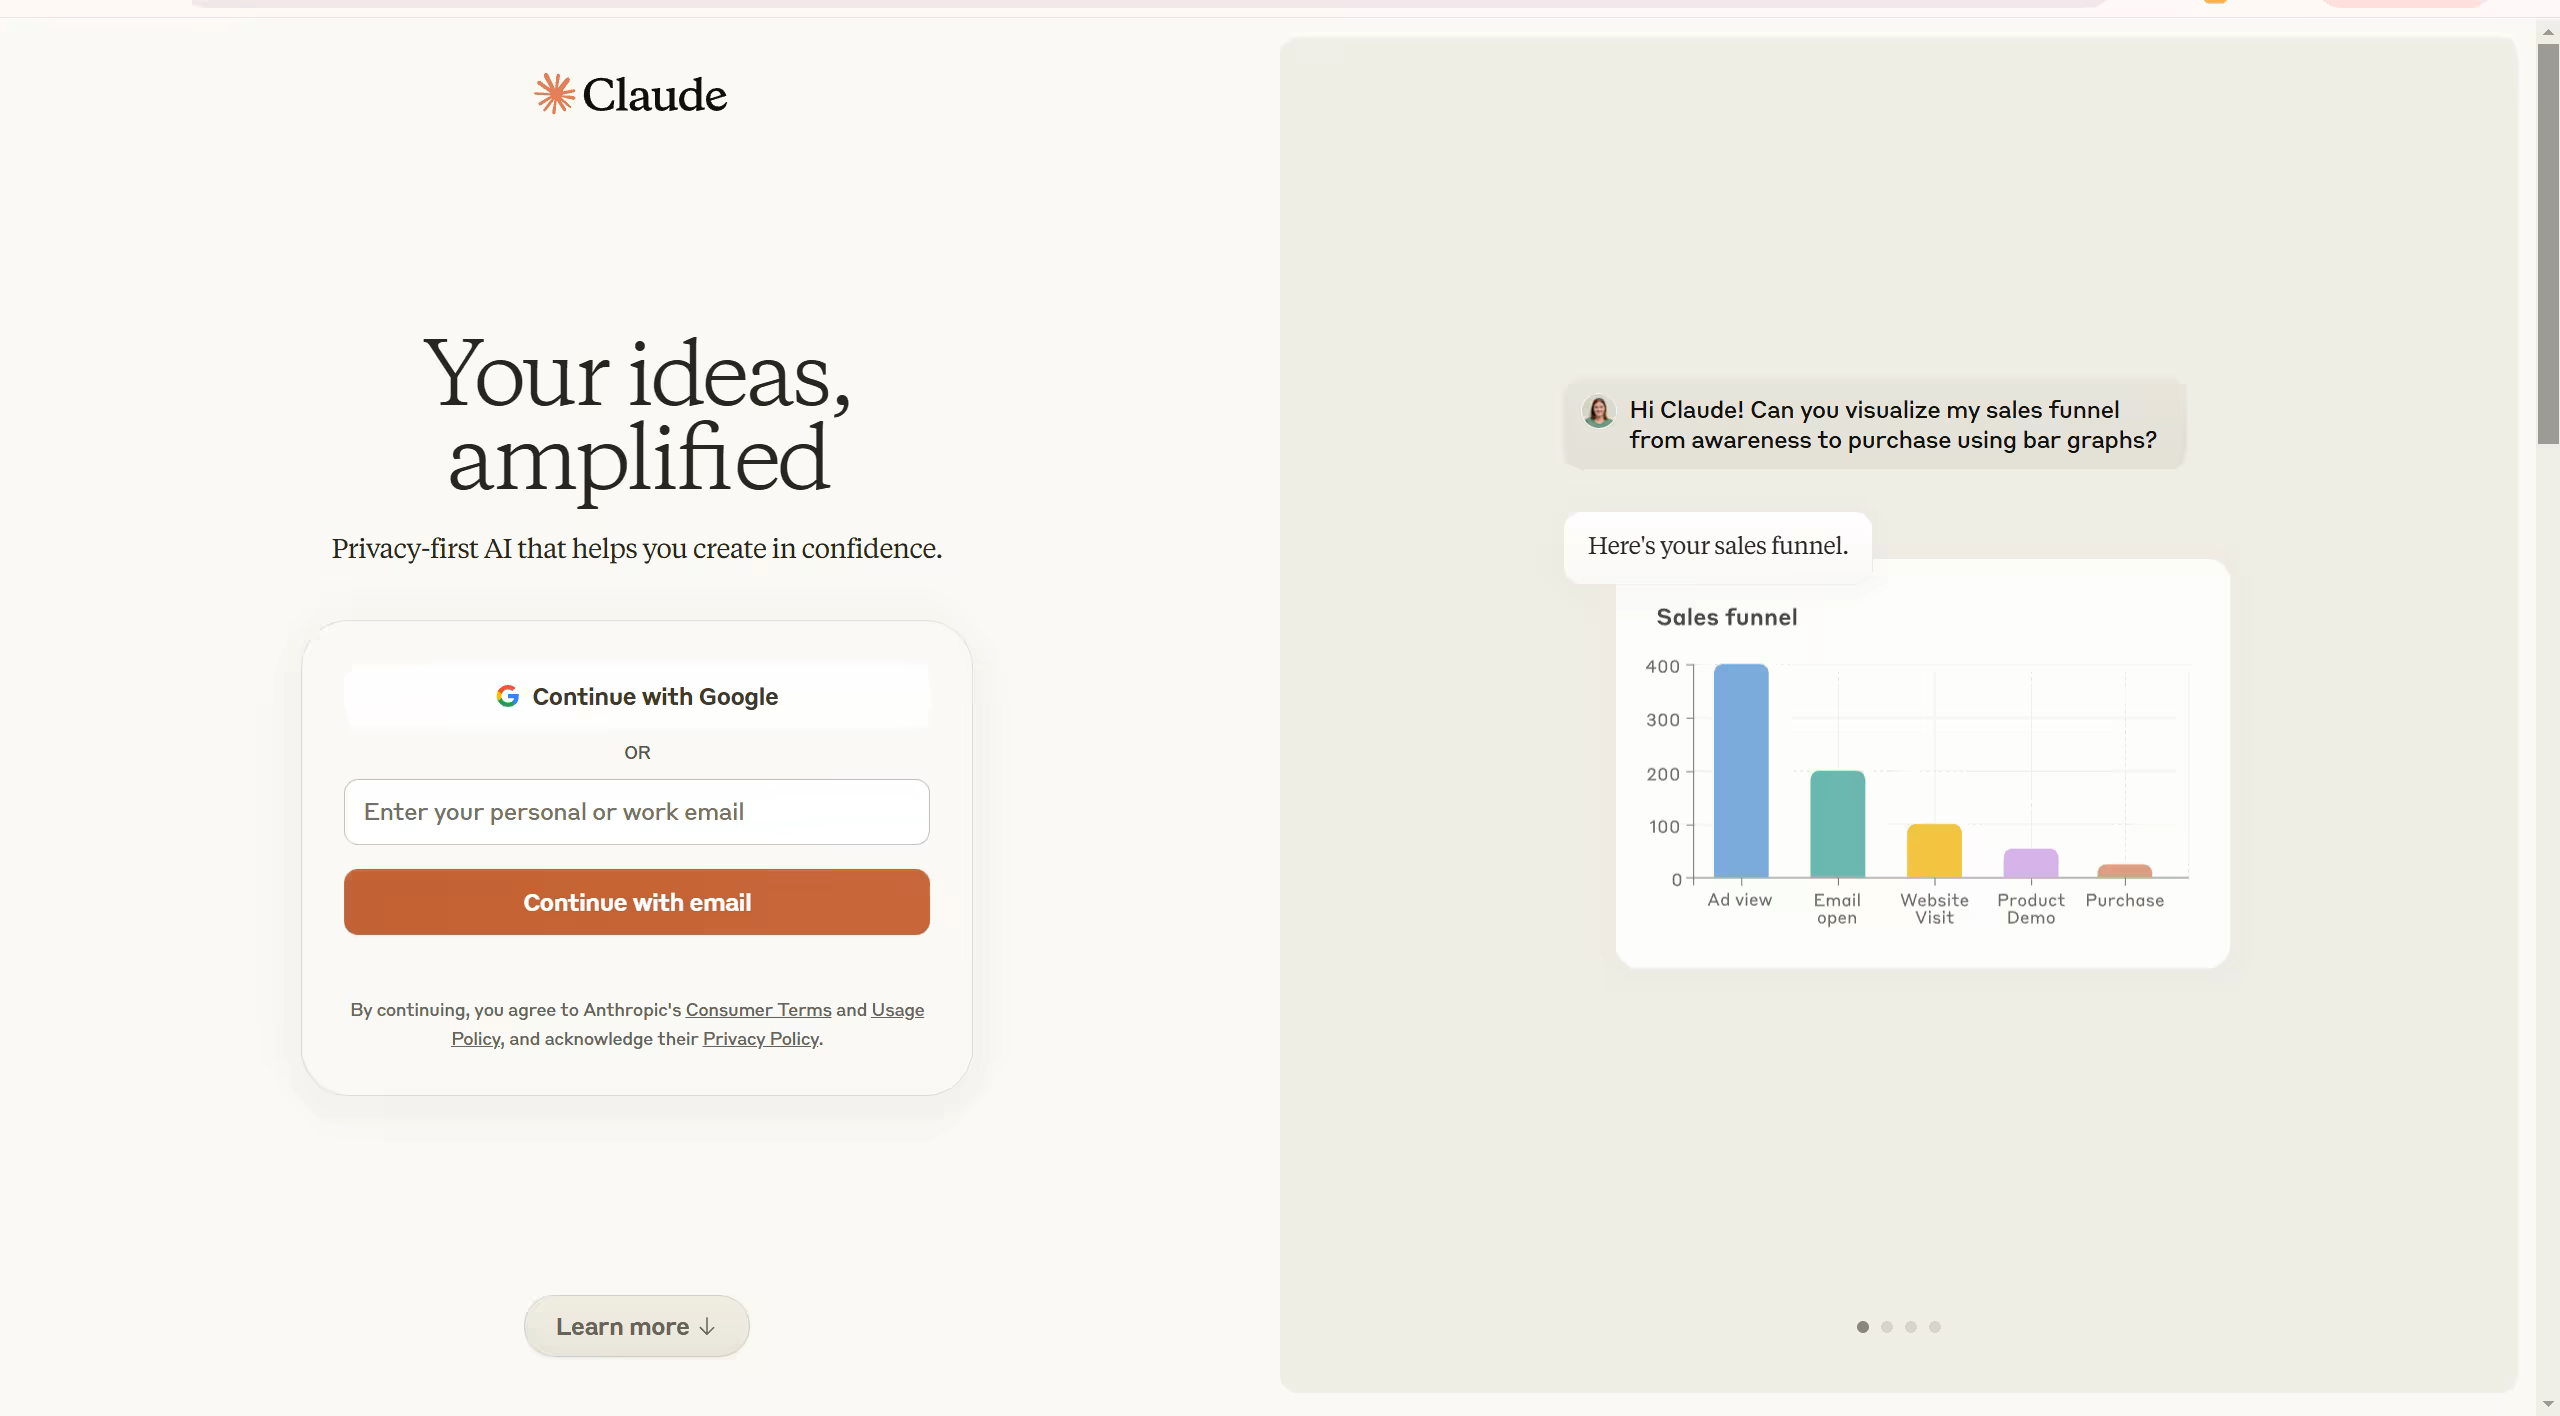
Task: Click the page scrollbar down arrow
Action: click(2548, 1405)
